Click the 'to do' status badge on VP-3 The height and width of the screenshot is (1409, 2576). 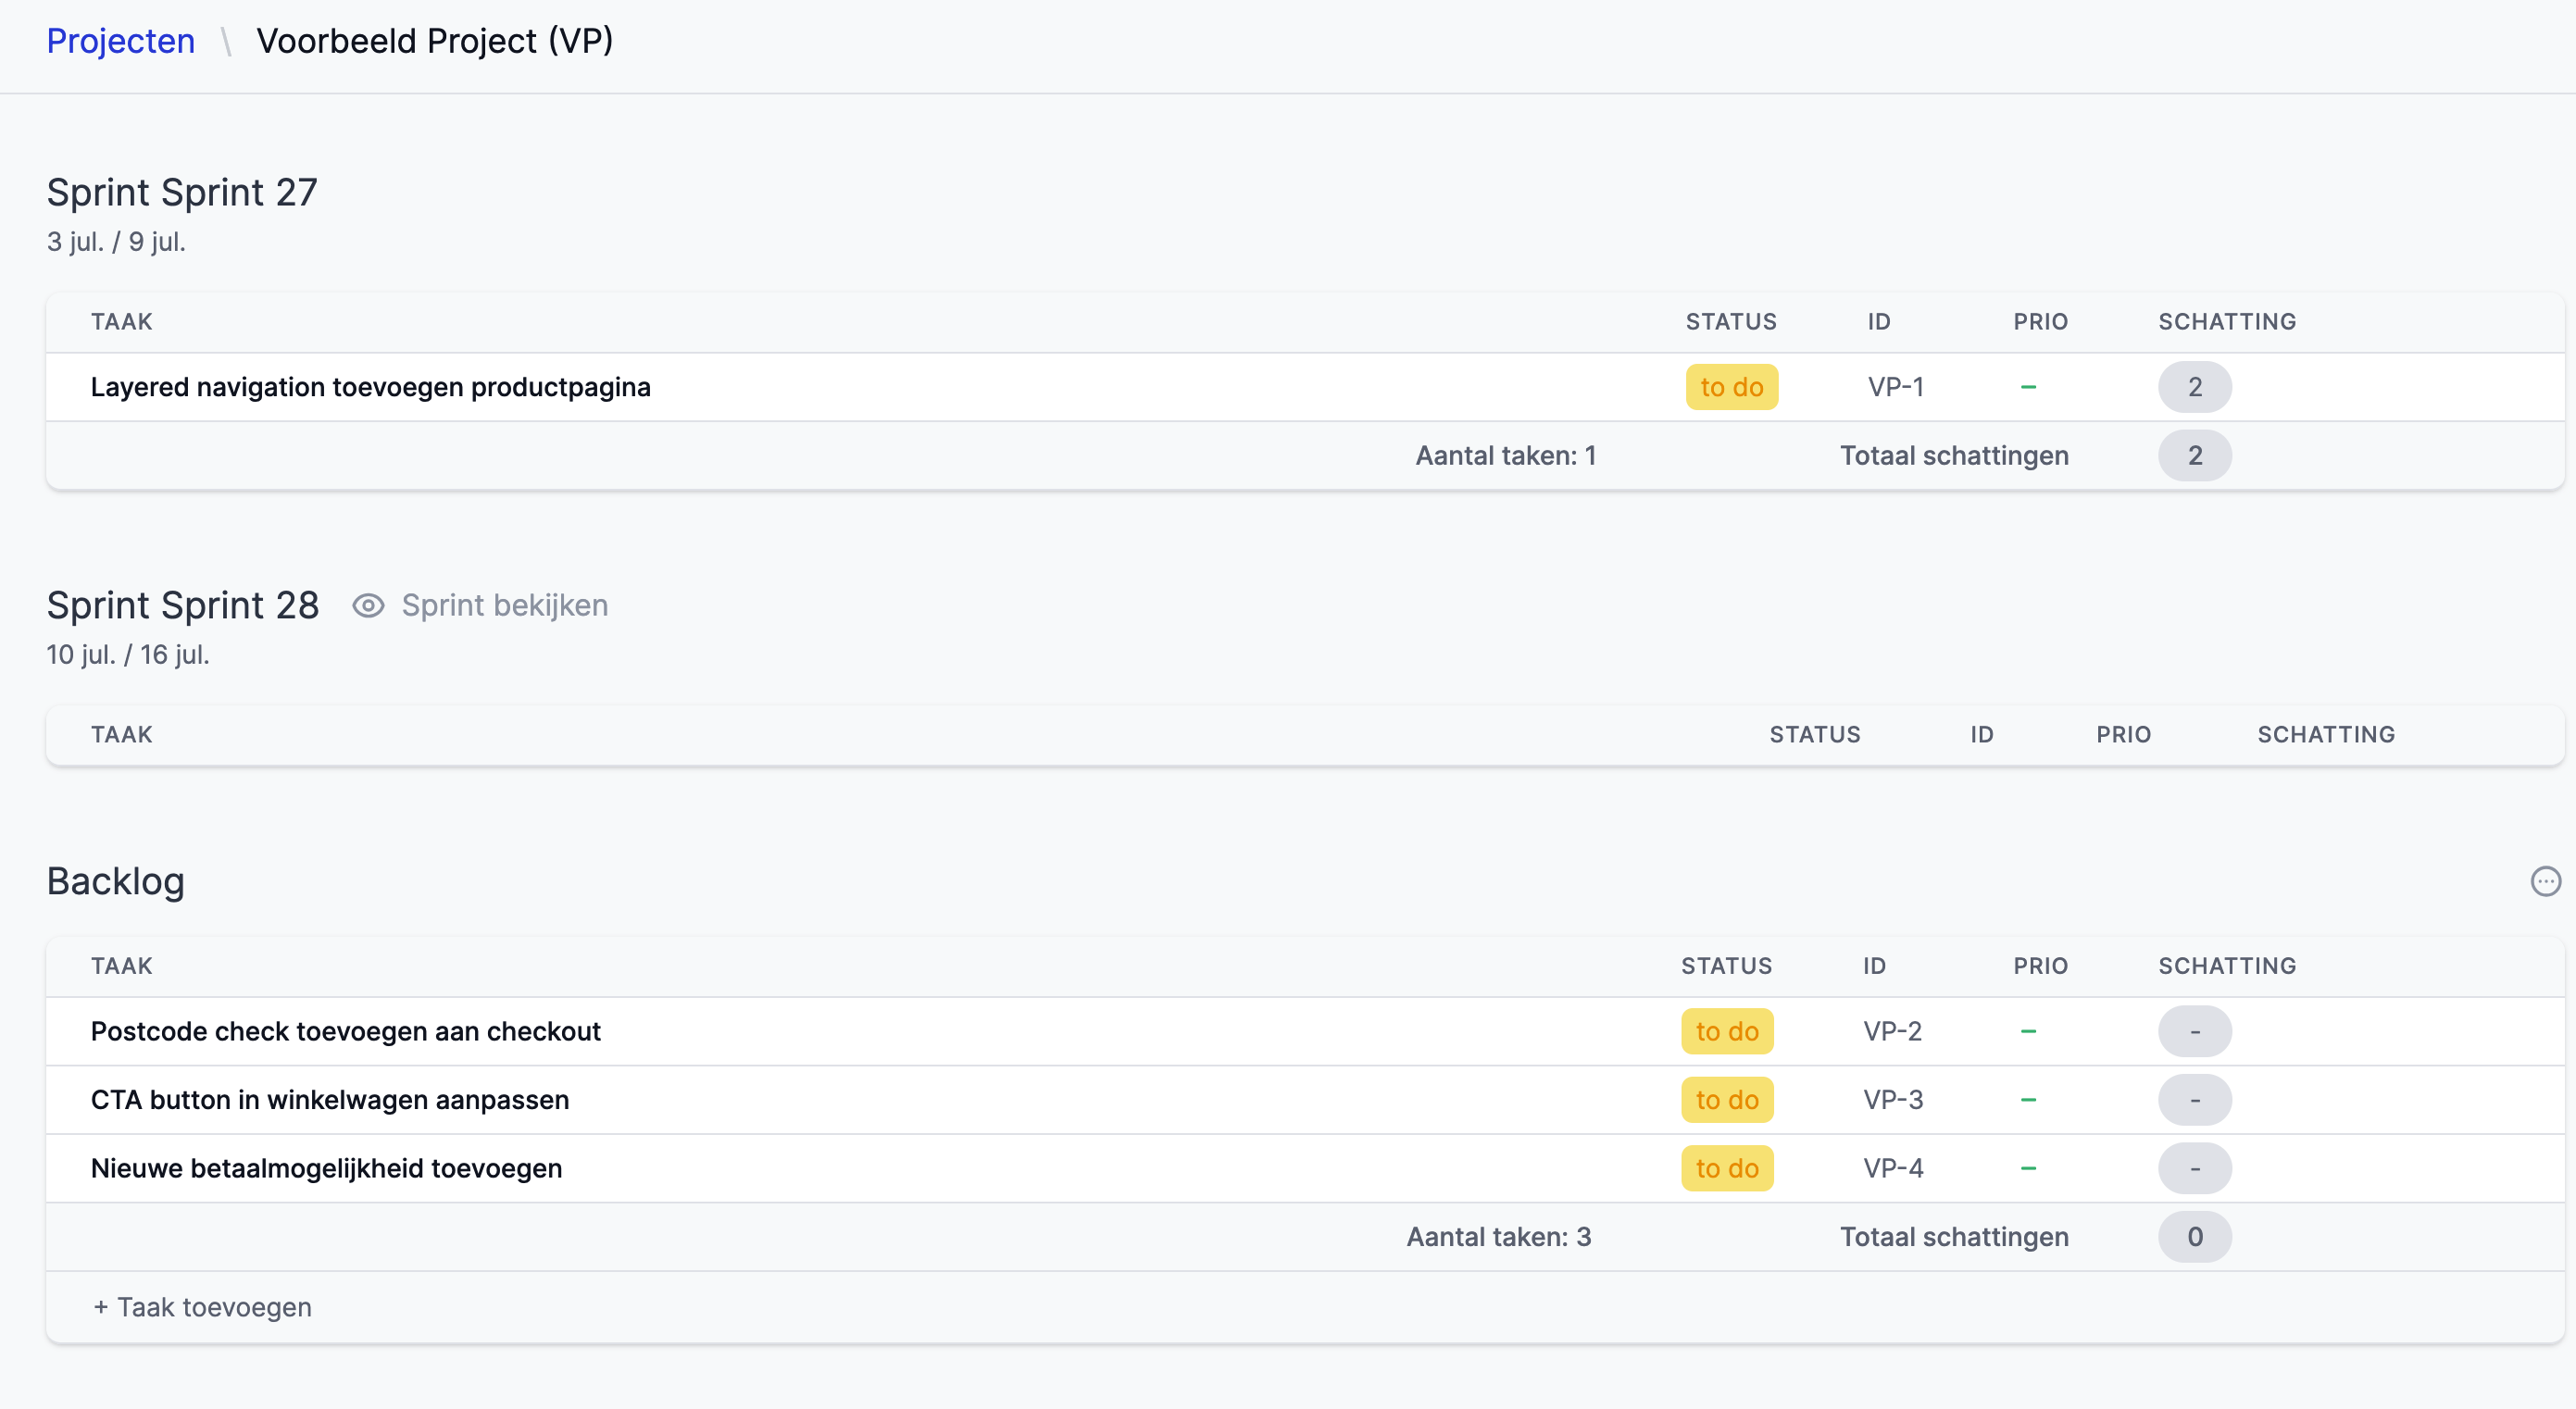(1726, 1098)
